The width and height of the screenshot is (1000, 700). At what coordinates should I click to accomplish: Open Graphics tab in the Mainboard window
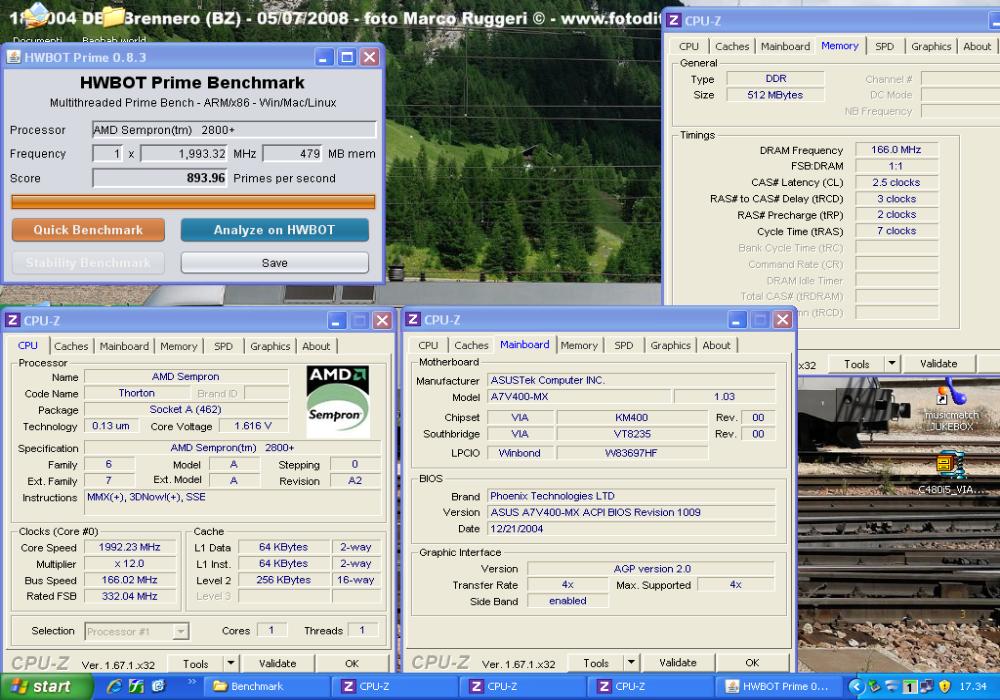coord(670,345)
